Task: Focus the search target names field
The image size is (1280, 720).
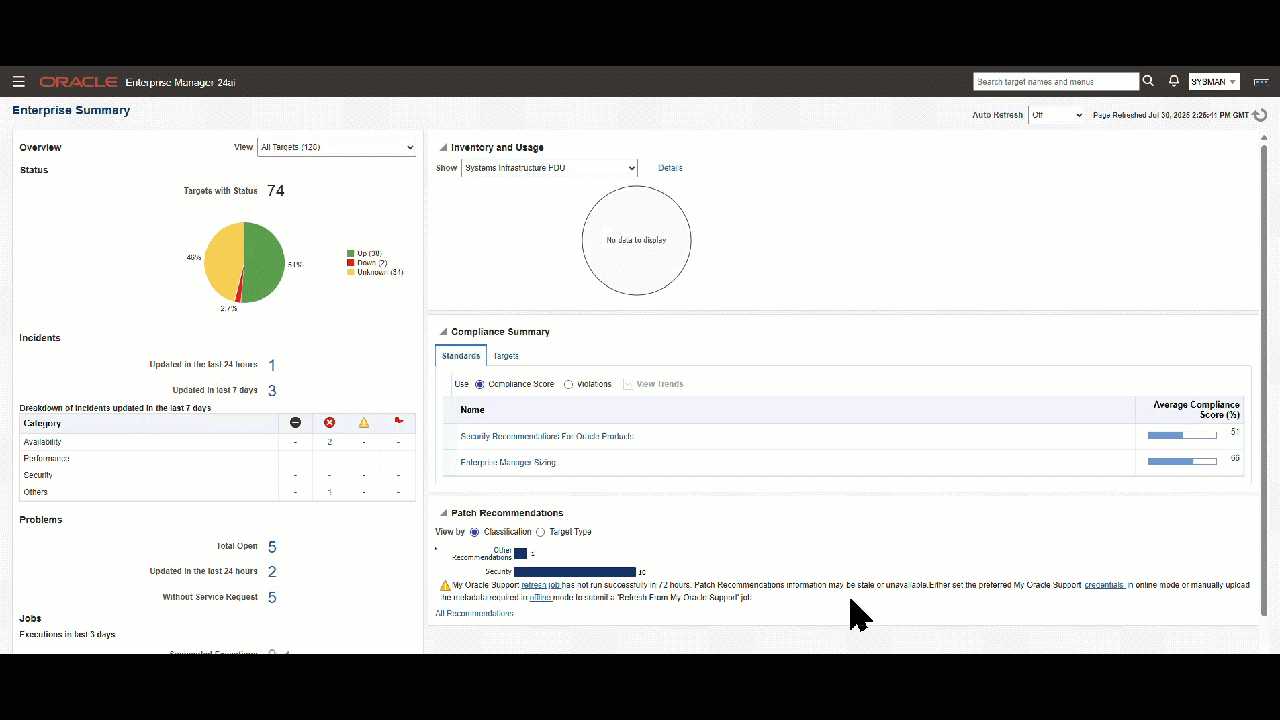Action: click(x=1056, y=82)
